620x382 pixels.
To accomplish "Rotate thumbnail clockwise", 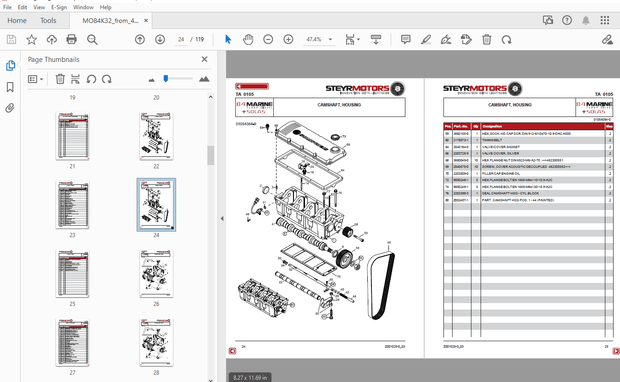I will [107, 79].
